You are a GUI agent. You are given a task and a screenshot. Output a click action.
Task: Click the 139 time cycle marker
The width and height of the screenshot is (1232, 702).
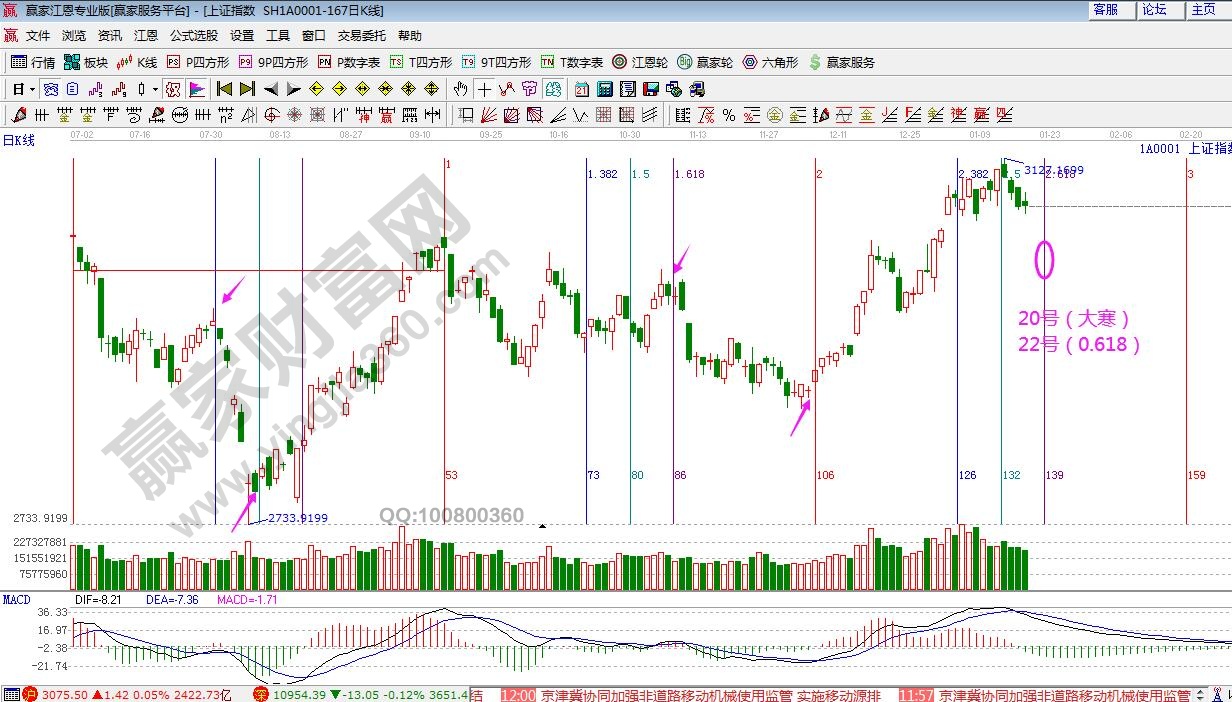1055,475
